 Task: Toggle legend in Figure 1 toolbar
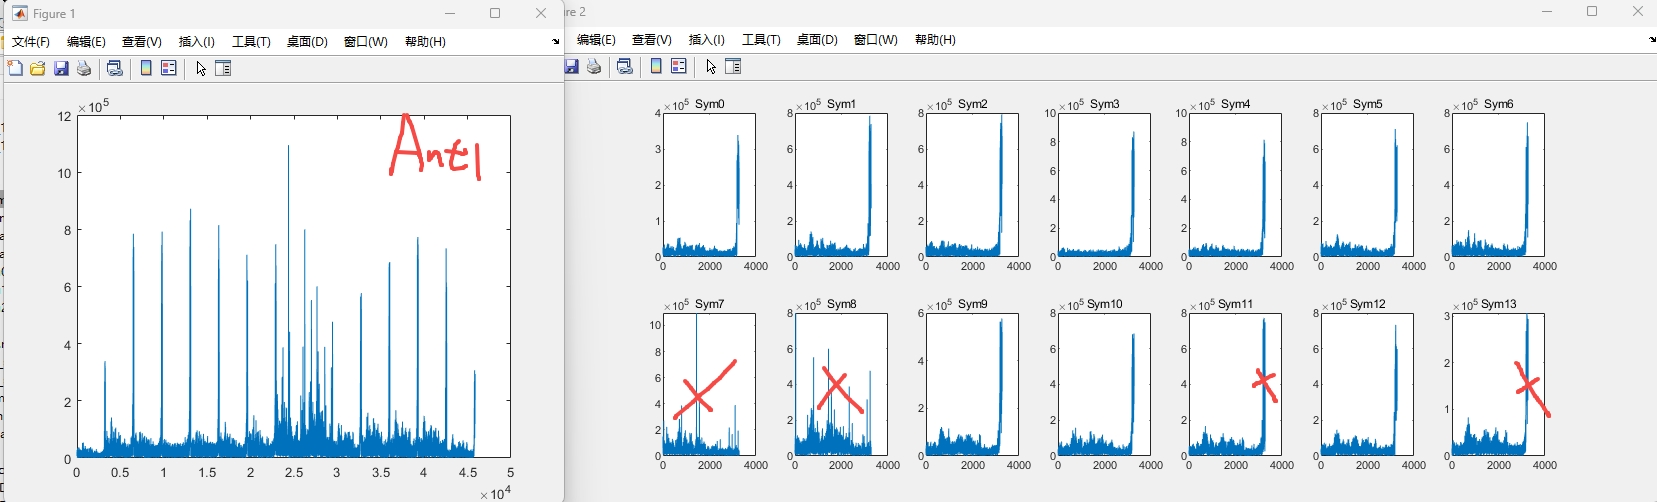[169, 68]
